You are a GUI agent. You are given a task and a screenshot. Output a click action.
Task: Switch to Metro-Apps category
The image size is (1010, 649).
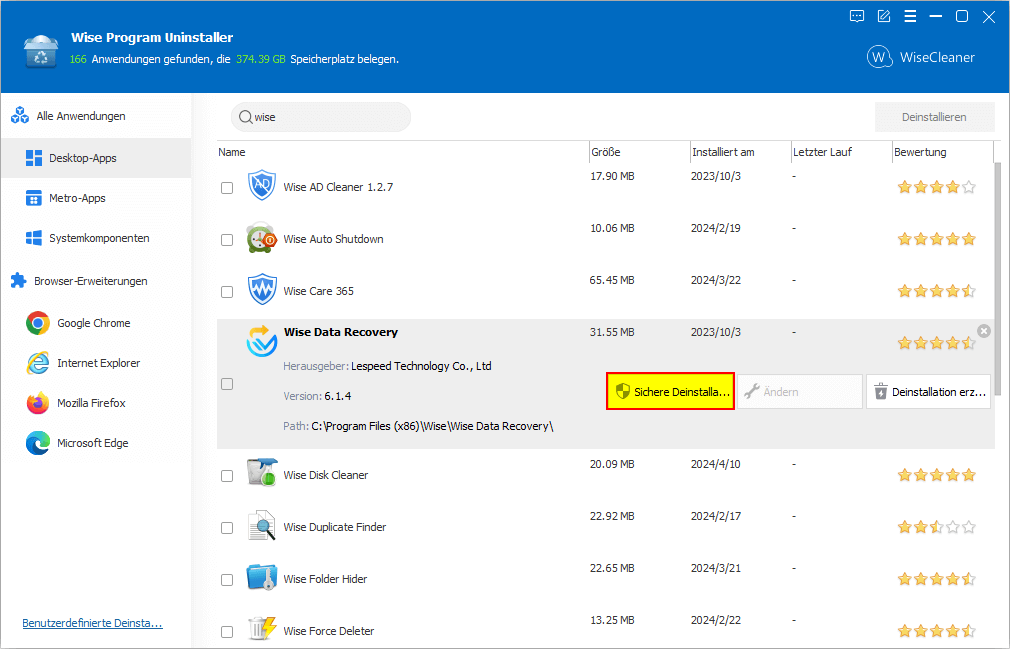pos(96,198)
